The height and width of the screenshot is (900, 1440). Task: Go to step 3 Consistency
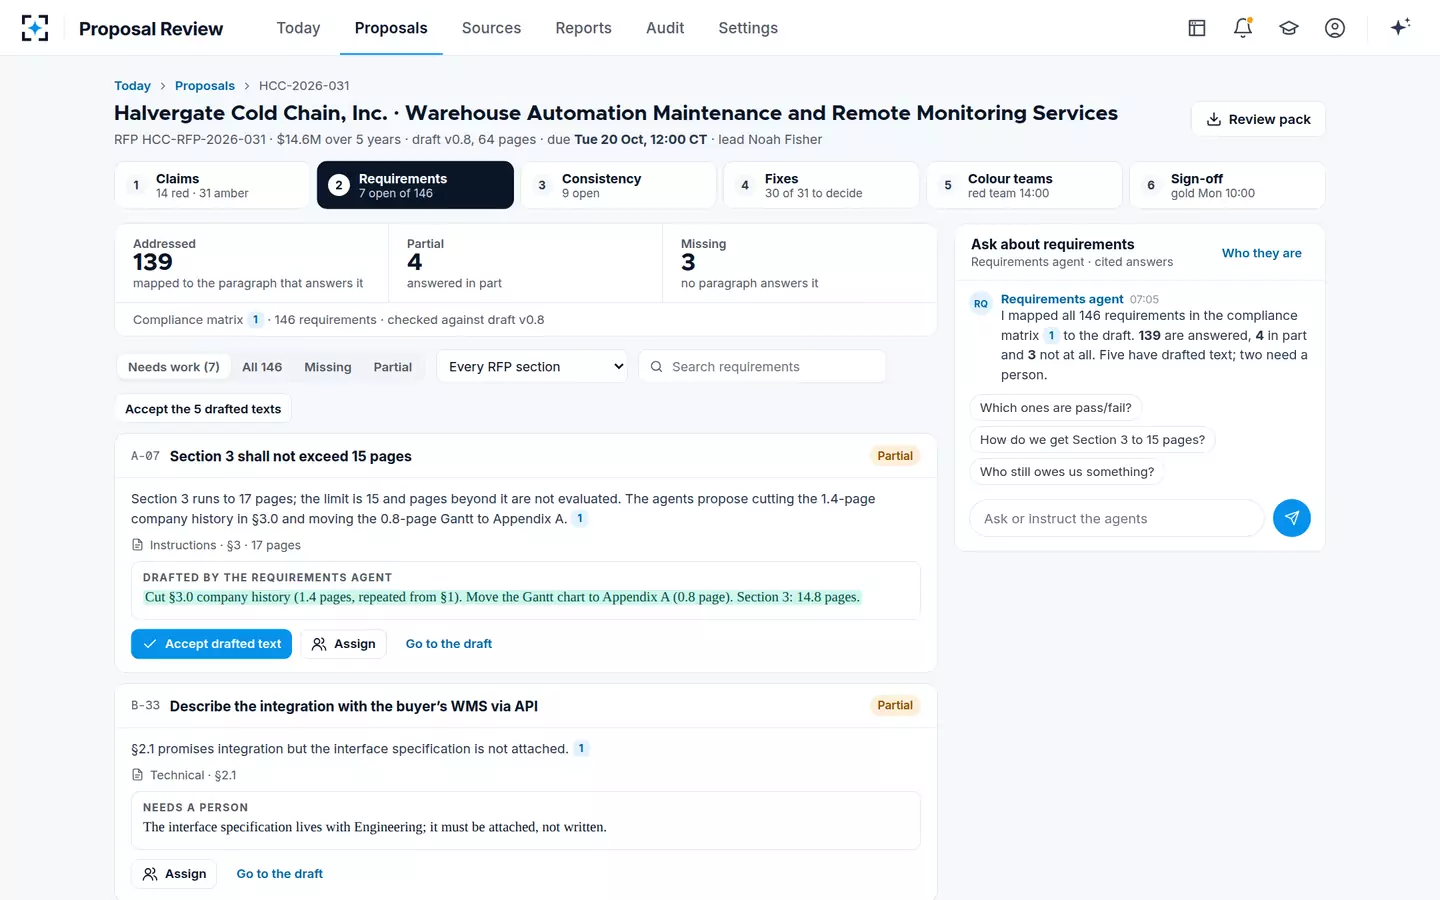(x=618, y=185)
